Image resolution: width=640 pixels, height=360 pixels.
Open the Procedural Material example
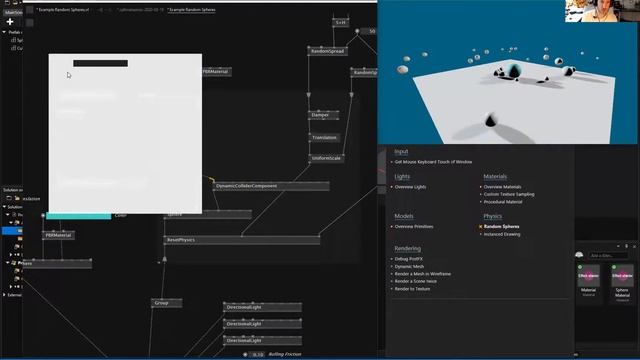click(x=503, y=202)
